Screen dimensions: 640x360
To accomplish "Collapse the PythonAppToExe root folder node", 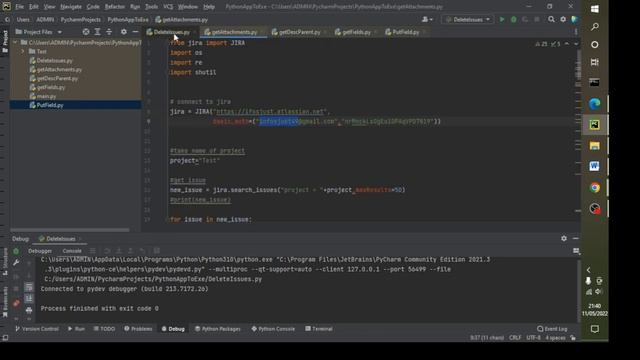I will [x=16, y=42].
